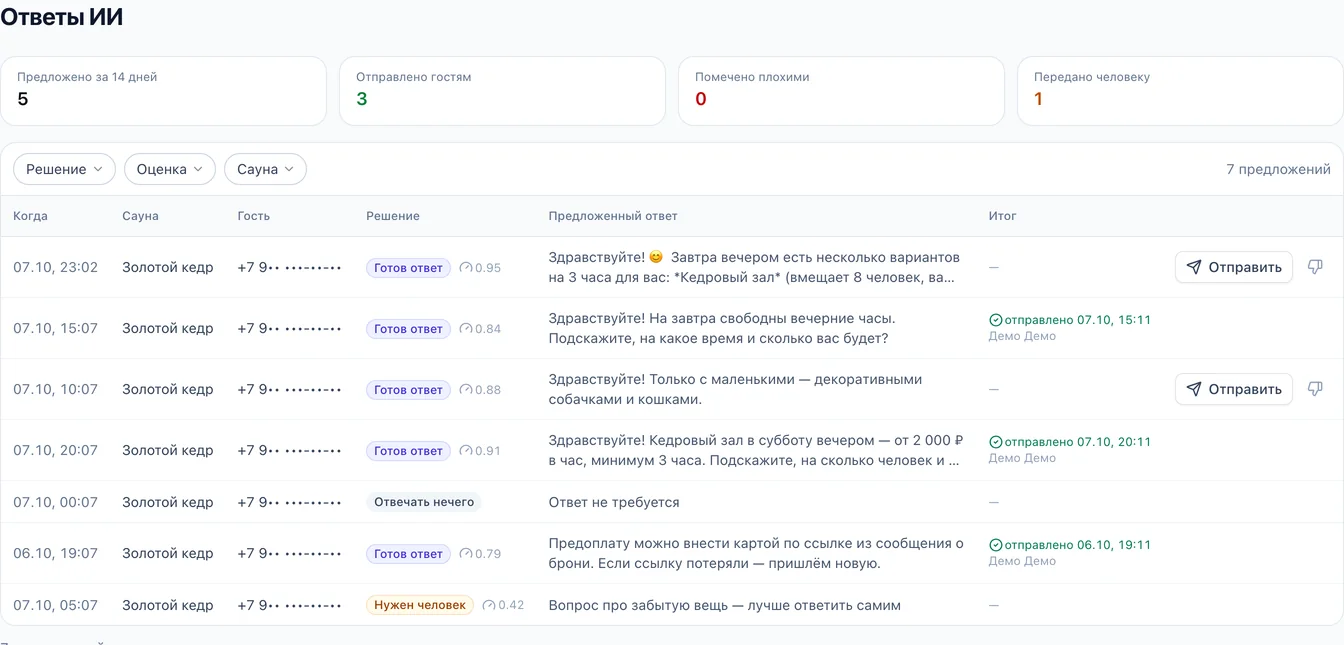The width and height of the screenshot is (1344, 645).
Task: Open the Оценка filter dropdown
Action: click(x=170, y=169)
